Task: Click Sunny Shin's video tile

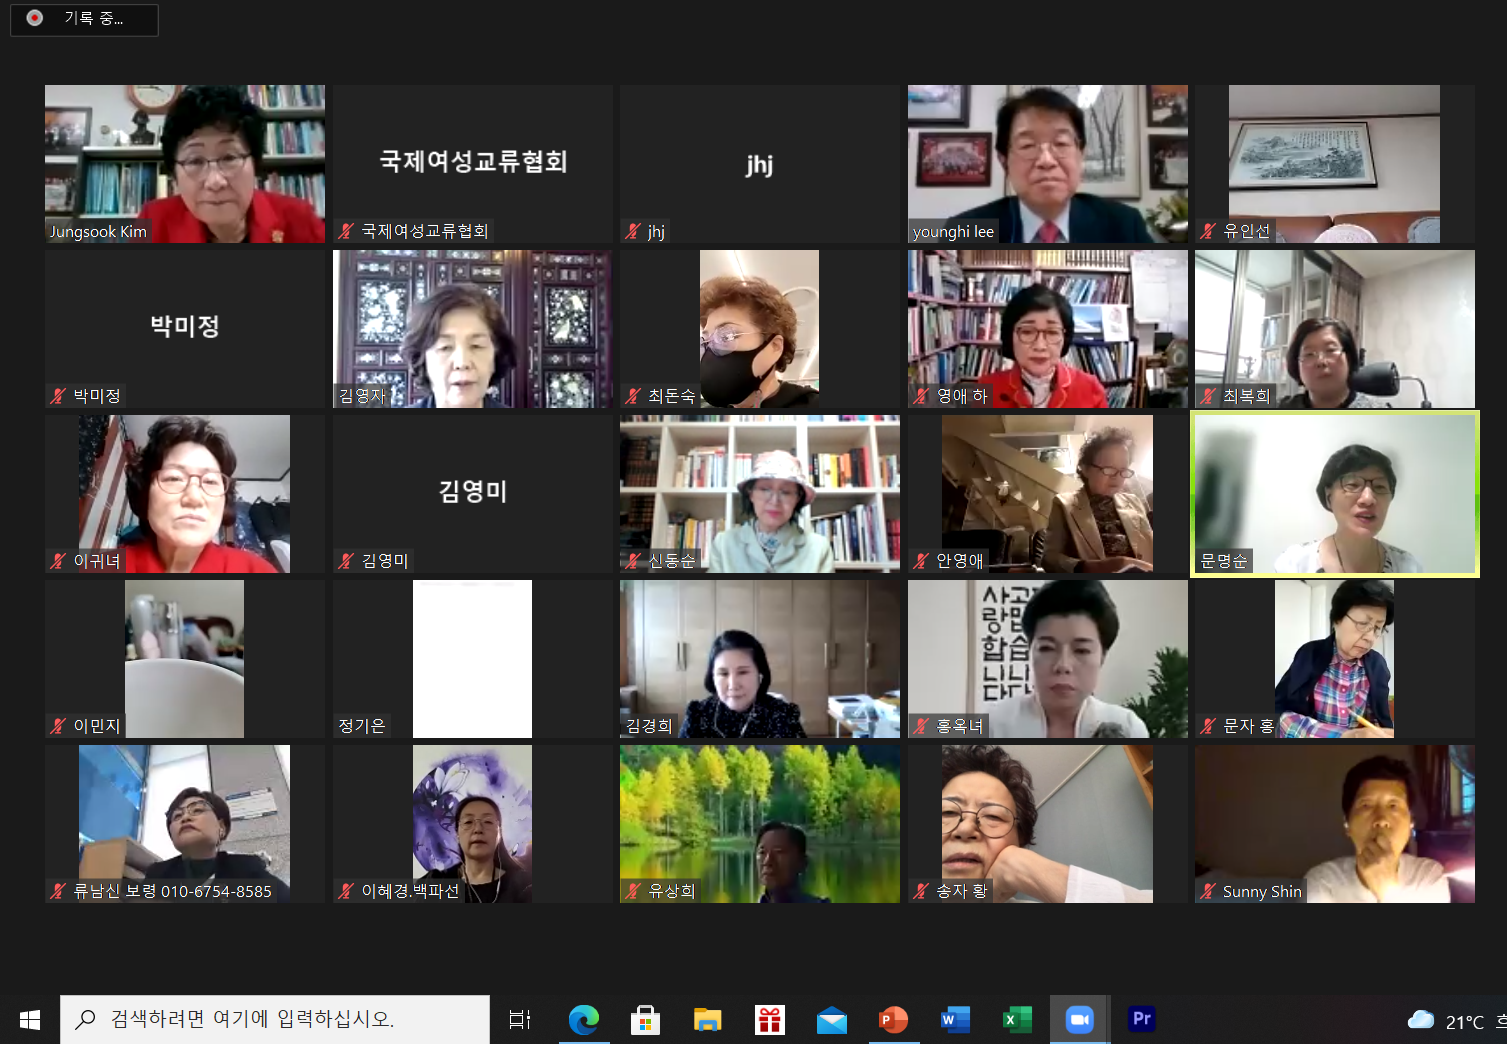Action: click(1335, 824)
